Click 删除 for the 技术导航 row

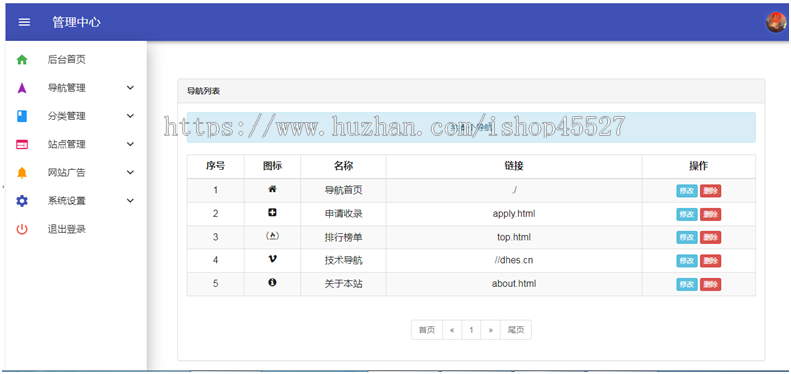(x=710, y=261)
